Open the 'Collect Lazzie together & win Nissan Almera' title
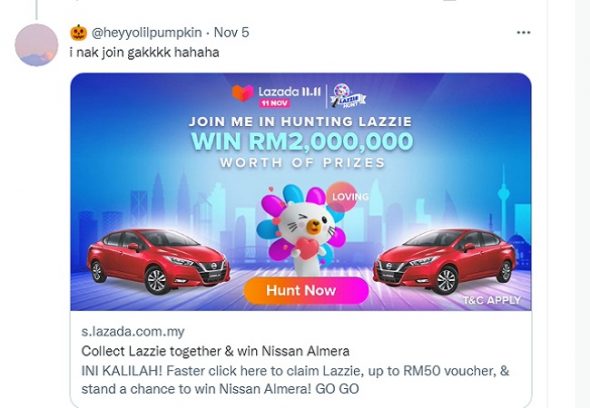Viewport: 590px width, 408px height. point(215,351)
